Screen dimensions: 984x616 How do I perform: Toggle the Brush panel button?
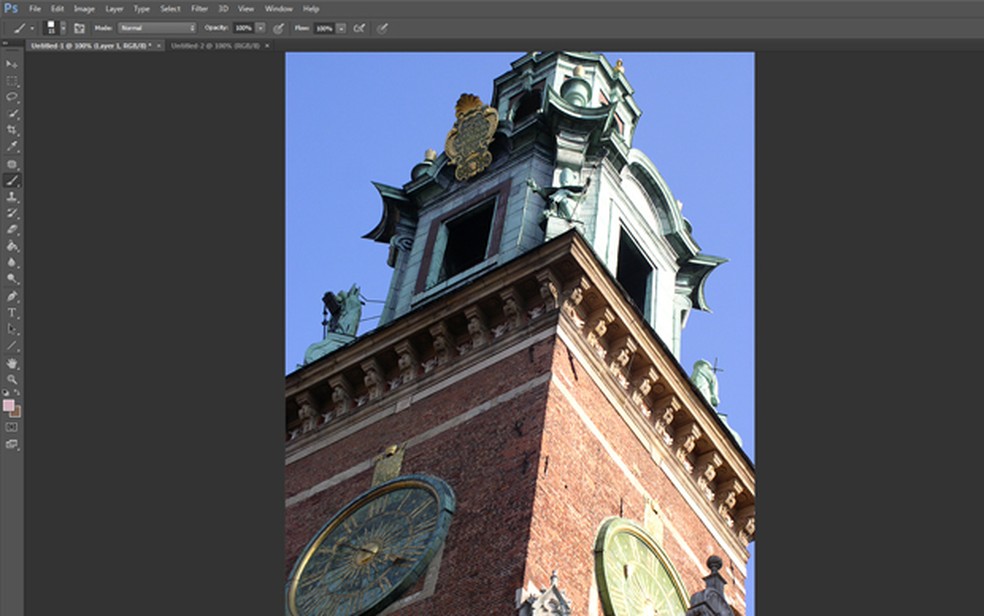(x=79, y=28)
